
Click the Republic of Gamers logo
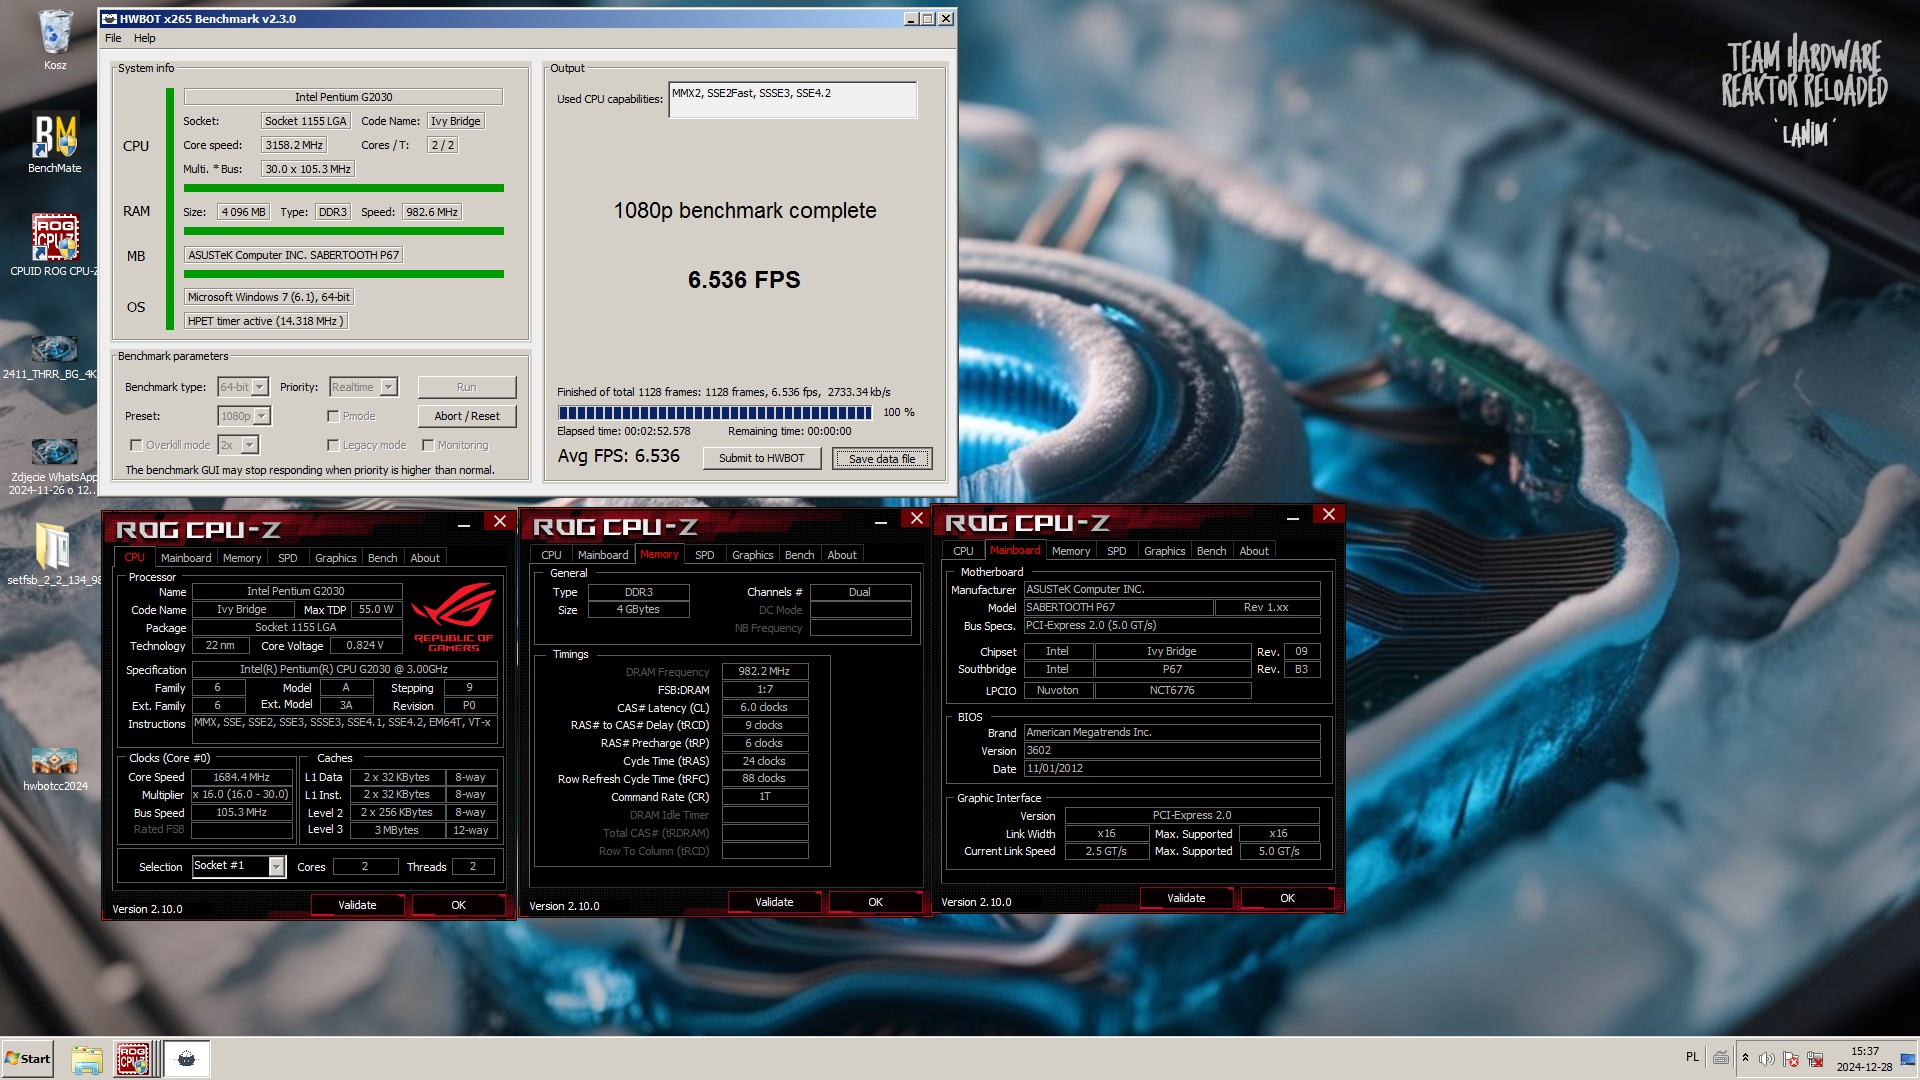pos(453,618)
